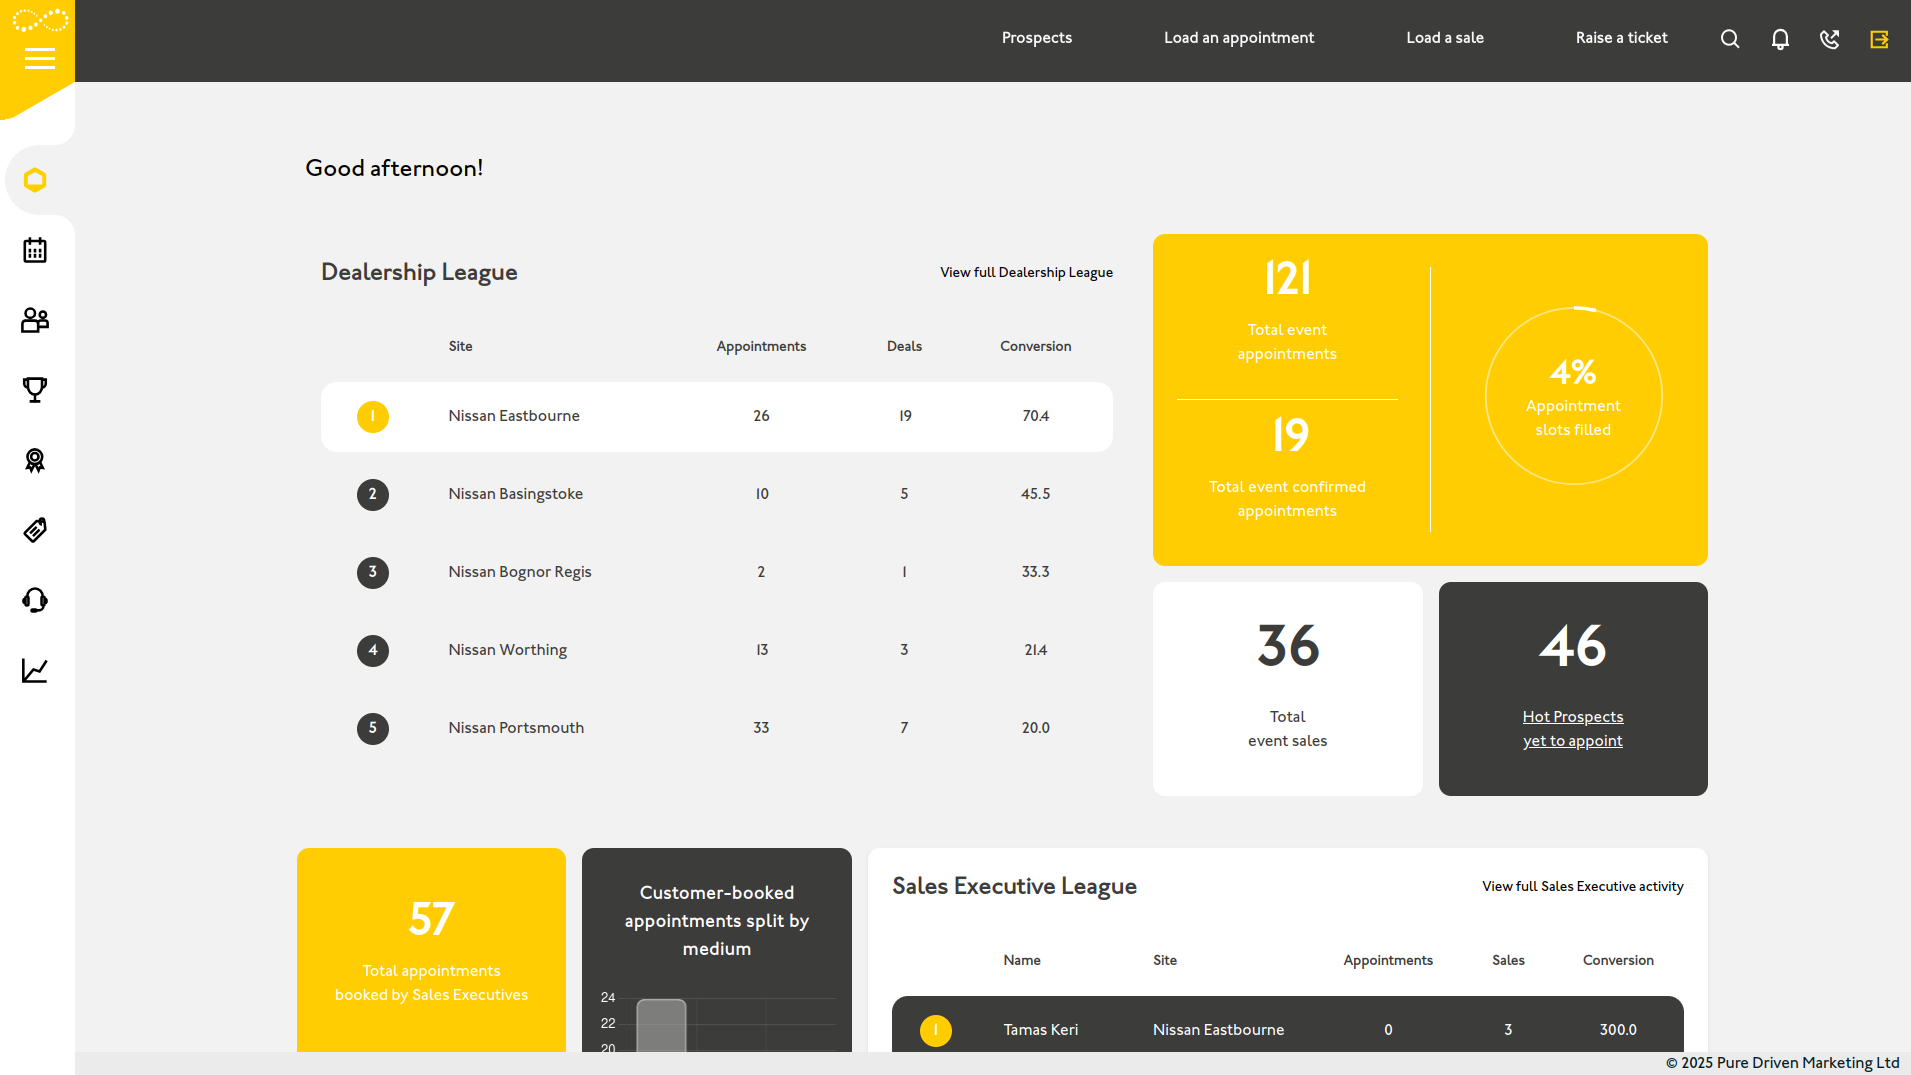
Task: Open the trophy leagues sidebar icon
Action: click(36, 390)
